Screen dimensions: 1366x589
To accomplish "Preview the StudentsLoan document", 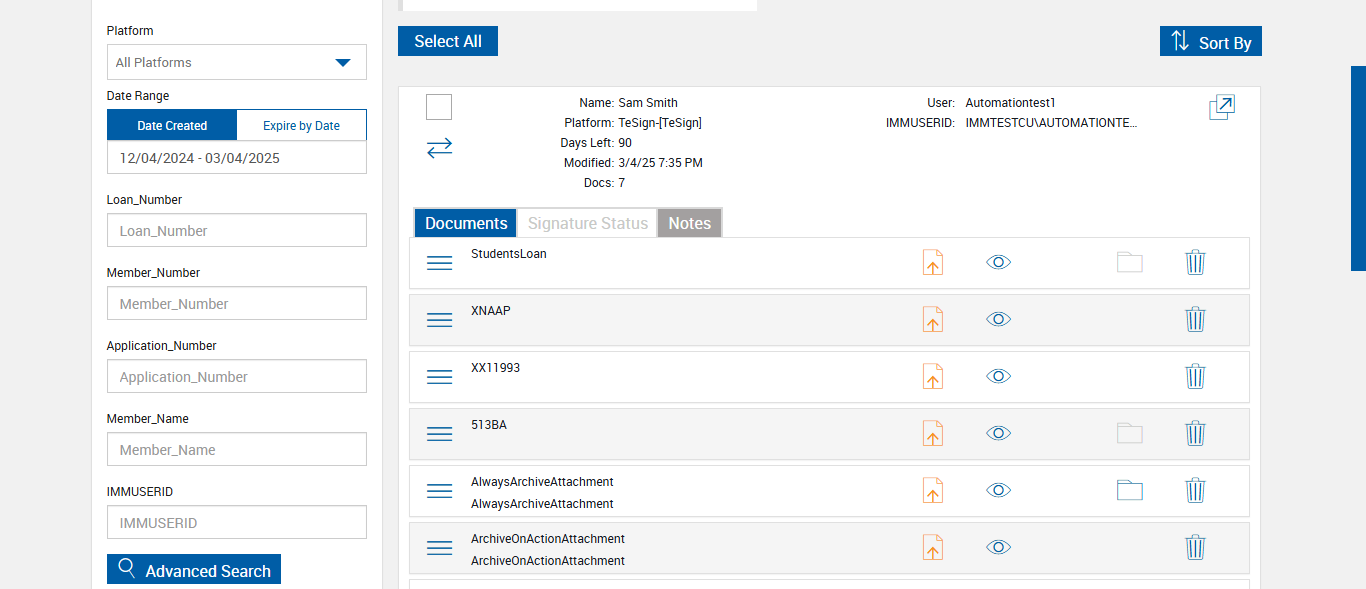I will pos(998,262).
